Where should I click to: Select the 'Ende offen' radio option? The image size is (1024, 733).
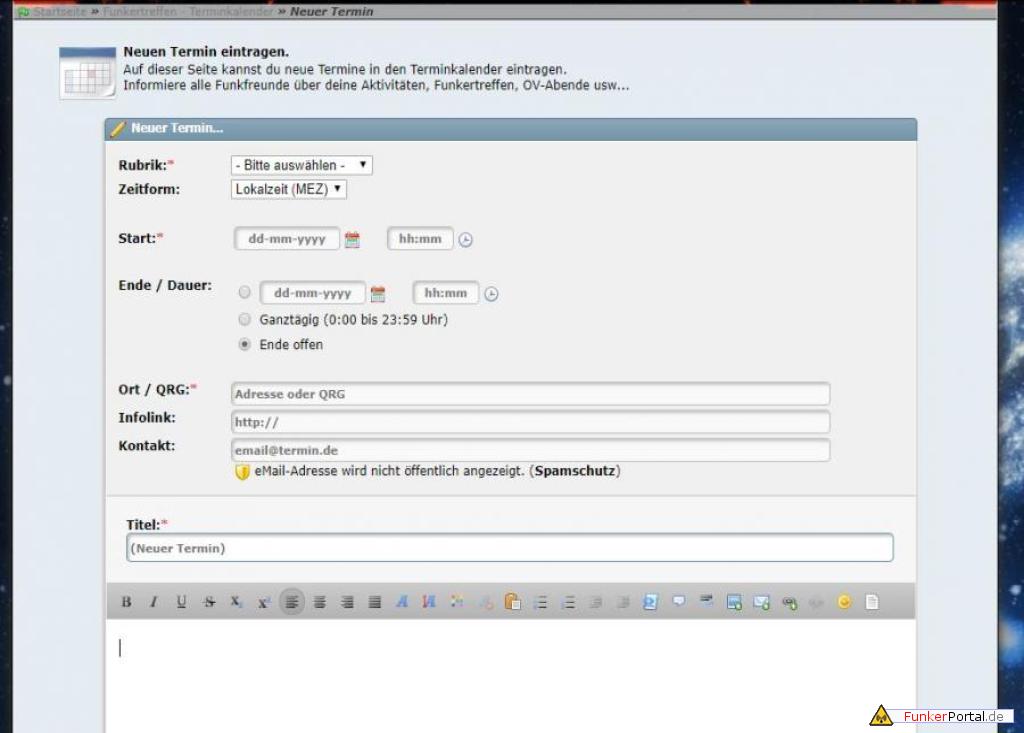245,345
